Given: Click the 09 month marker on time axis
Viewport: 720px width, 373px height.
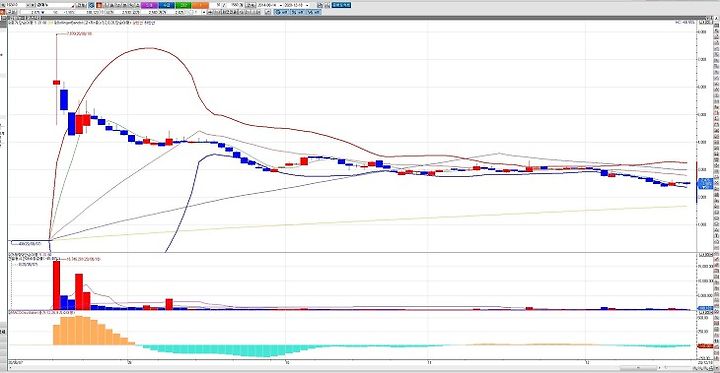Looking at the screenshot, I should pos(129,362).
